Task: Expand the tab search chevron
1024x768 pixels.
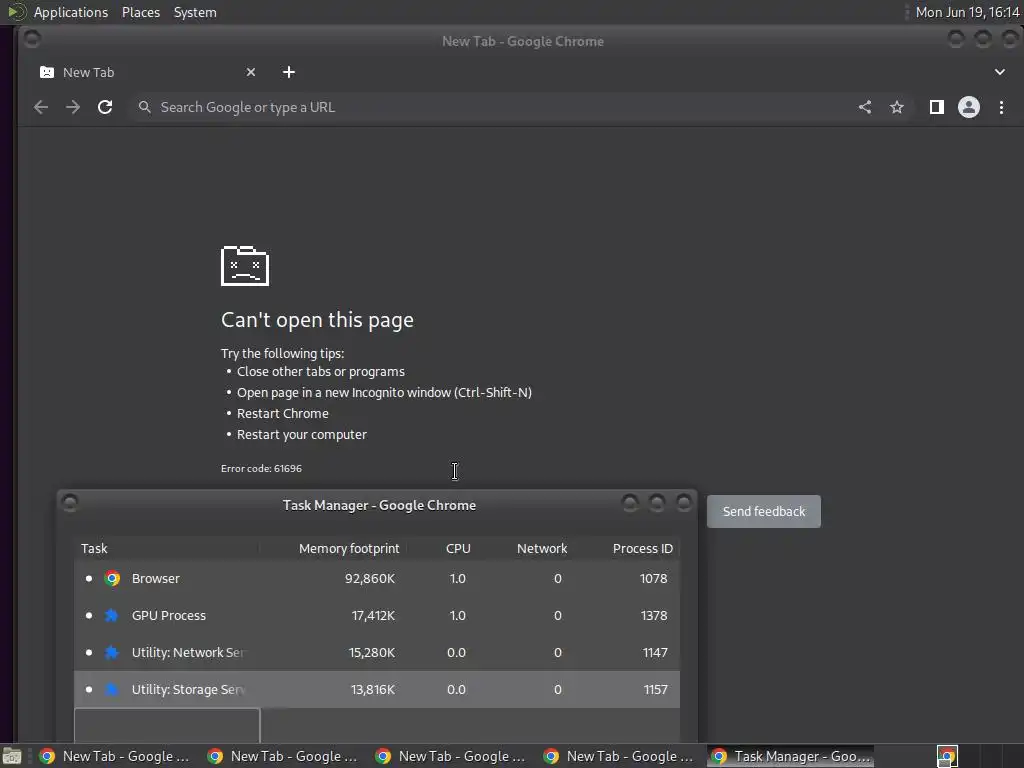Action: [1000, 72]
